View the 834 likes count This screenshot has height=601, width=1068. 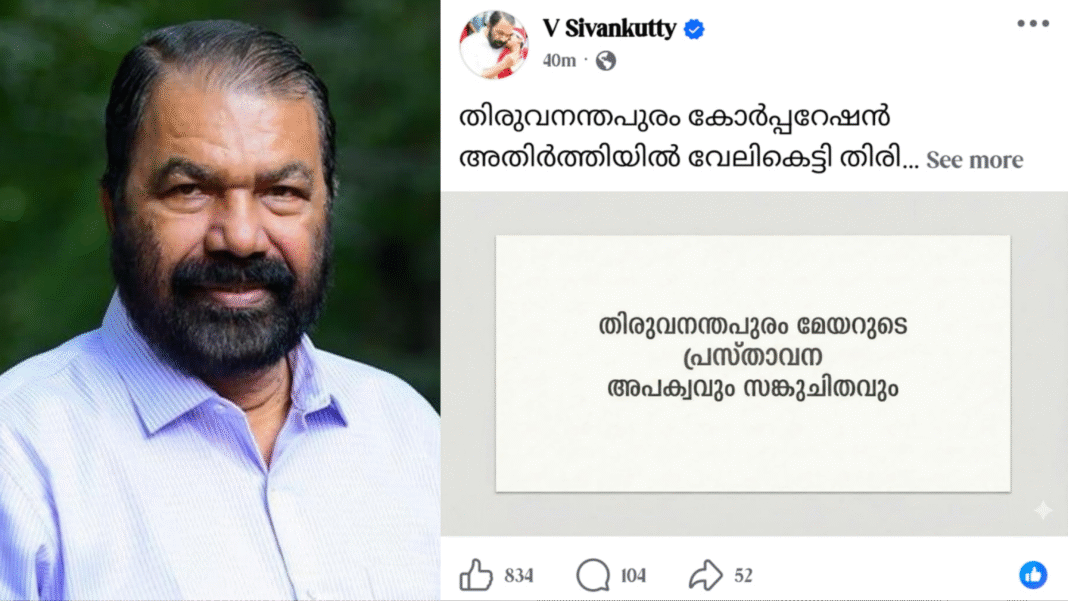click(518, 576)
